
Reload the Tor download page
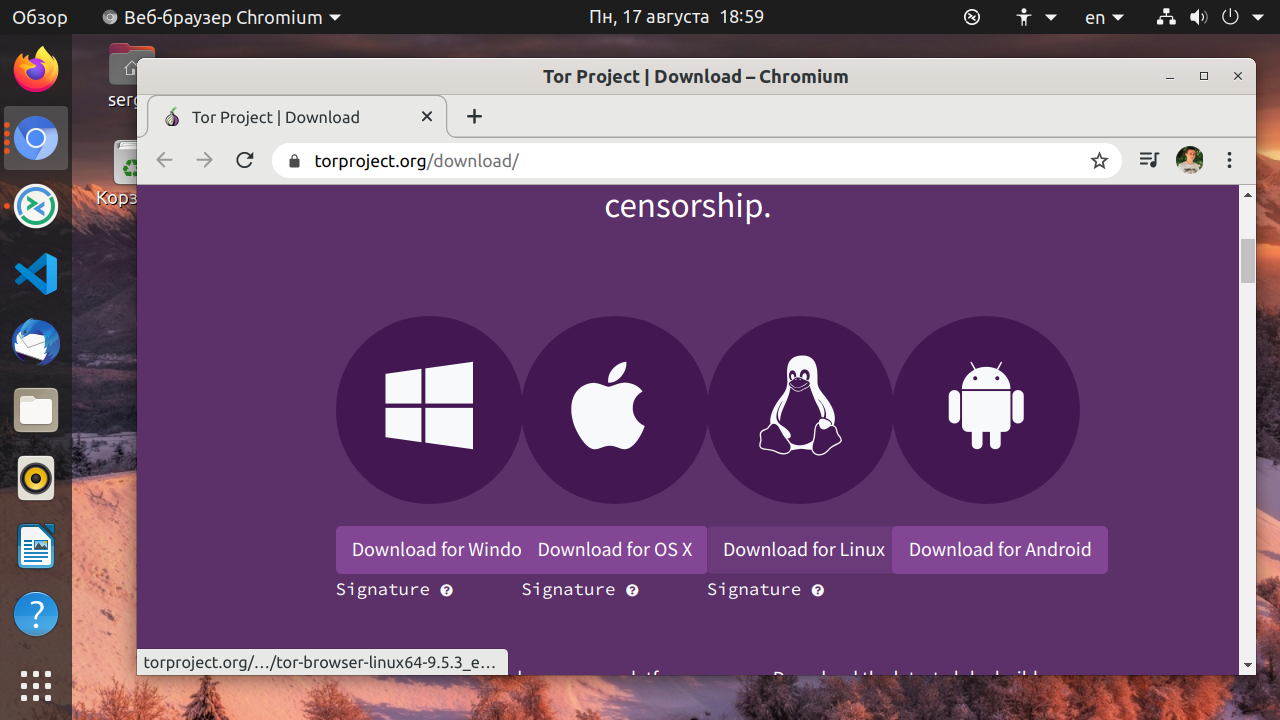tap(245, 160)
